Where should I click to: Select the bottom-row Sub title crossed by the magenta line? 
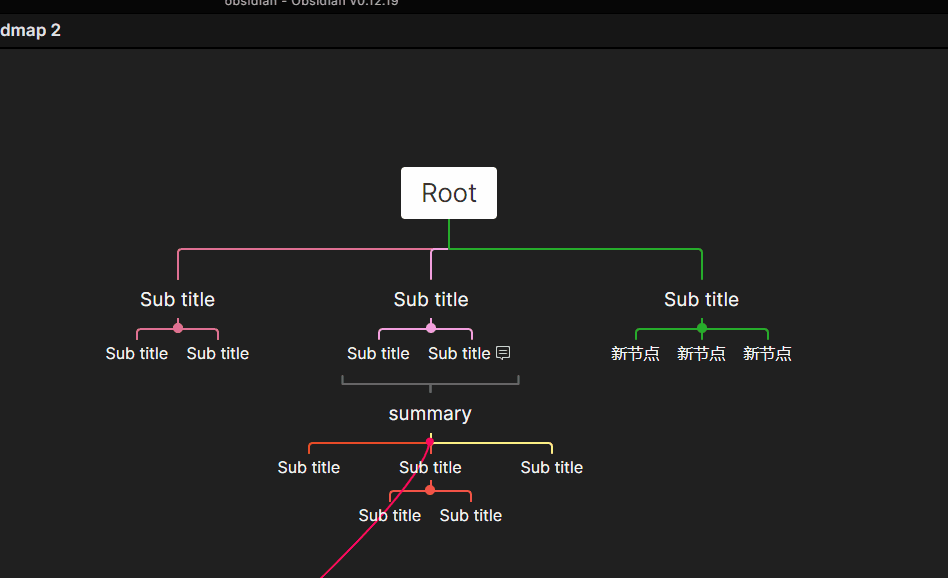coord(389,515)
